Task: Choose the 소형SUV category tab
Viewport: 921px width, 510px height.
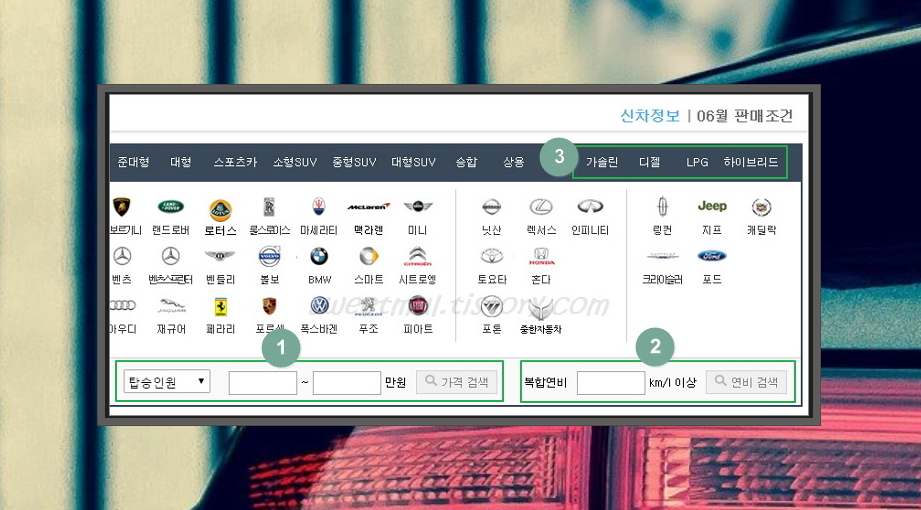Action: (x=294, y=162)
